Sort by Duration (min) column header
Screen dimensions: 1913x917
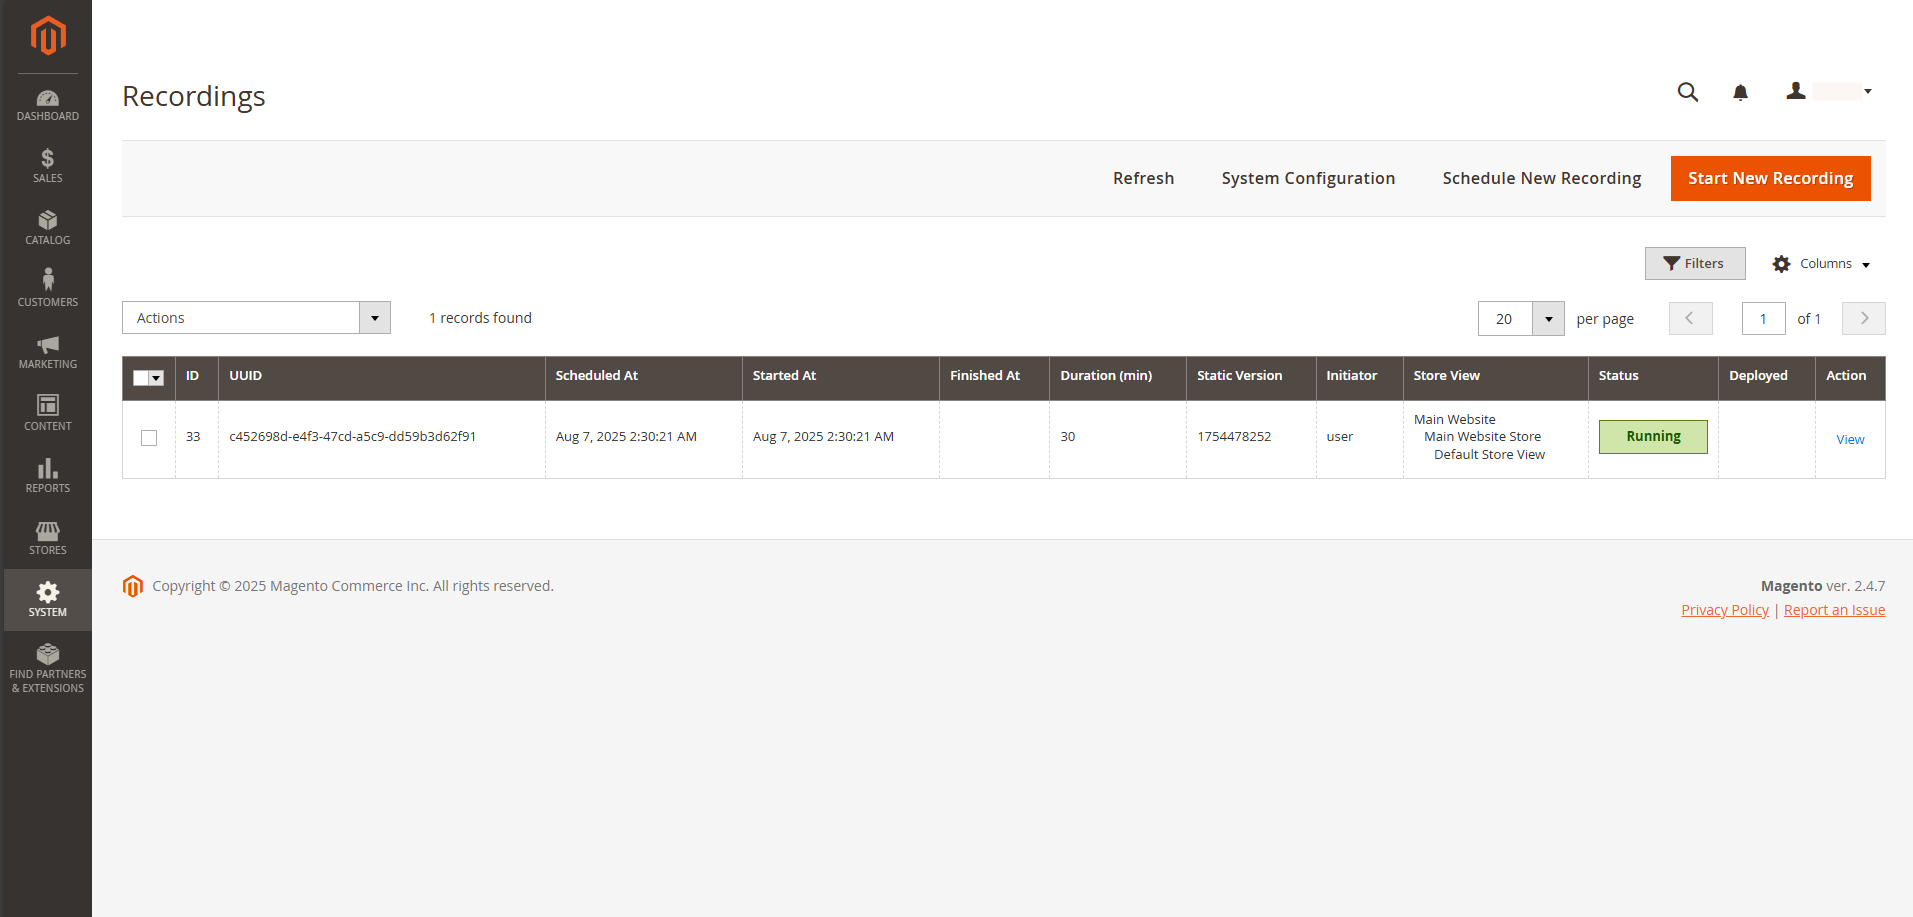[x=1118, y=378]
